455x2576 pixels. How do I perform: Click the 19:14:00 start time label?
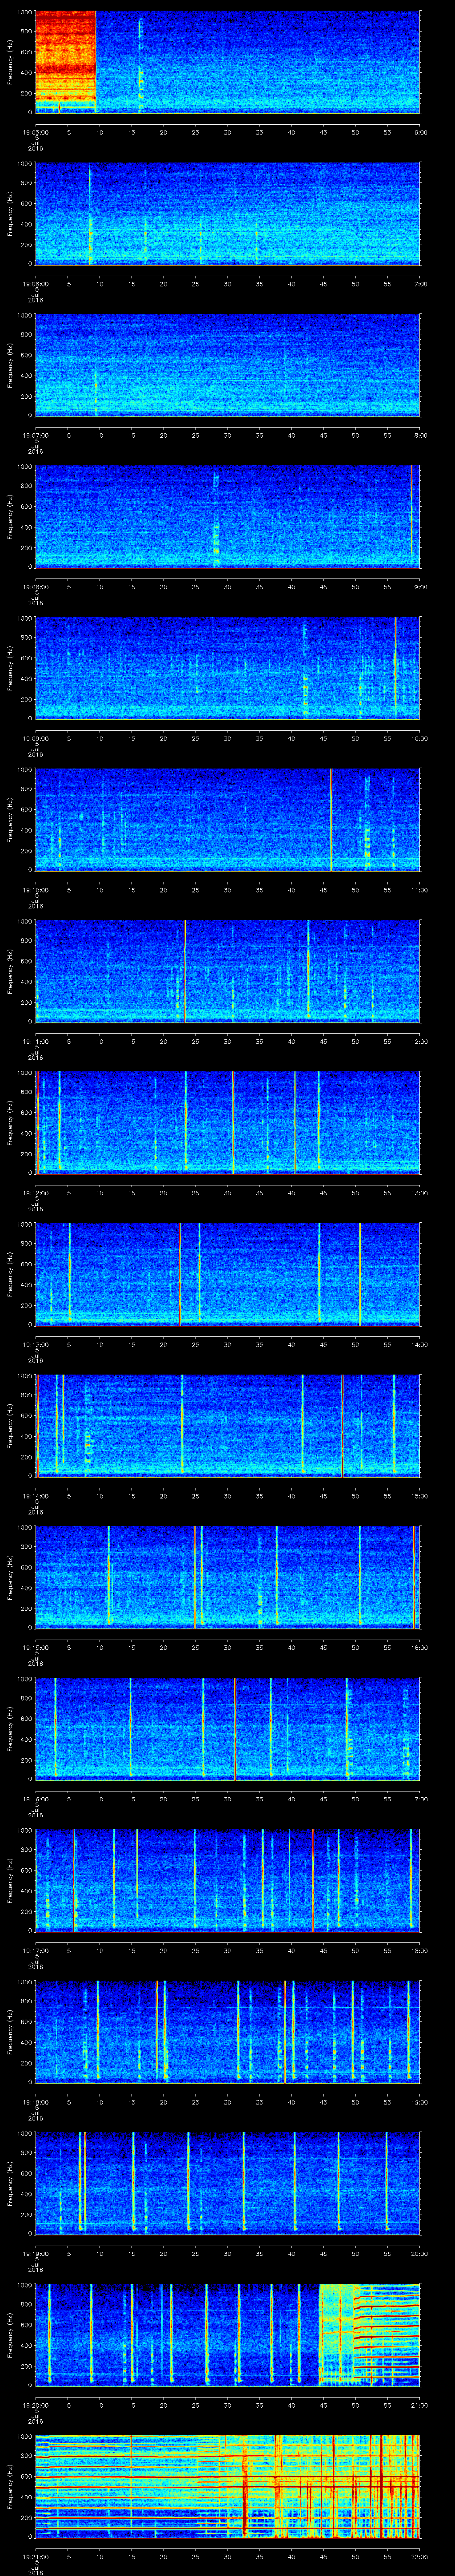[36, 1495]
